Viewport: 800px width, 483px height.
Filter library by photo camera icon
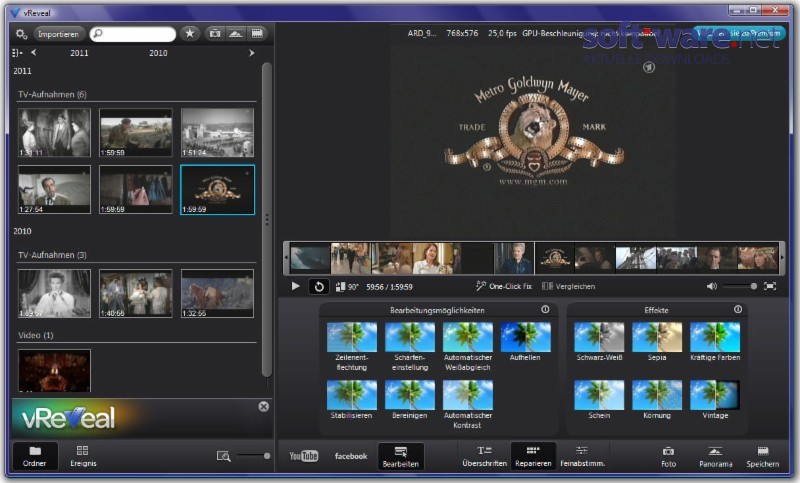coord(215,34)
